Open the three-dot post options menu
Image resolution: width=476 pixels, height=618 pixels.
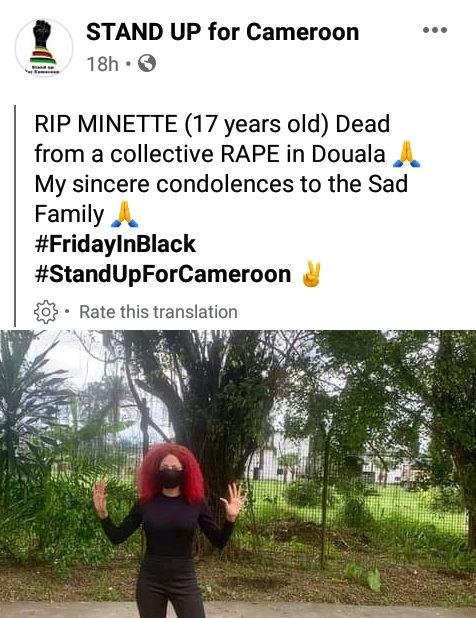tap(435, 30)
